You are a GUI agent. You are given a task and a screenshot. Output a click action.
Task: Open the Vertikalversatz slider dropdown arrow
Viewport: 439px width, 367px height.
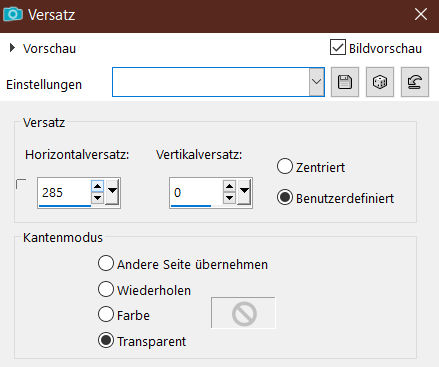click(x=244, y=192)
